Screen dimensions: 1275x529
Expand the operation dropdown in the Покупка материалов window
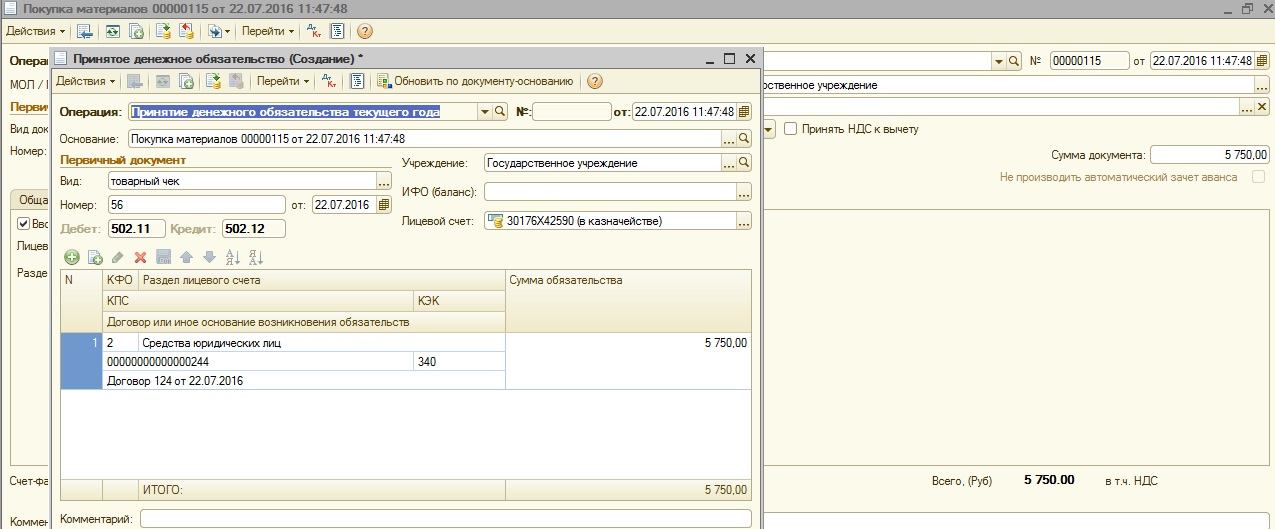(999, 61)
